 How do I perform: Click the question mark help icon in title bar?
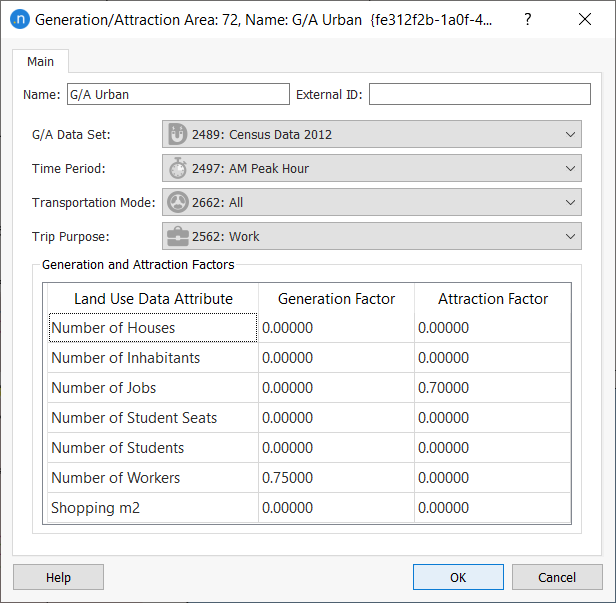[527, 19]
